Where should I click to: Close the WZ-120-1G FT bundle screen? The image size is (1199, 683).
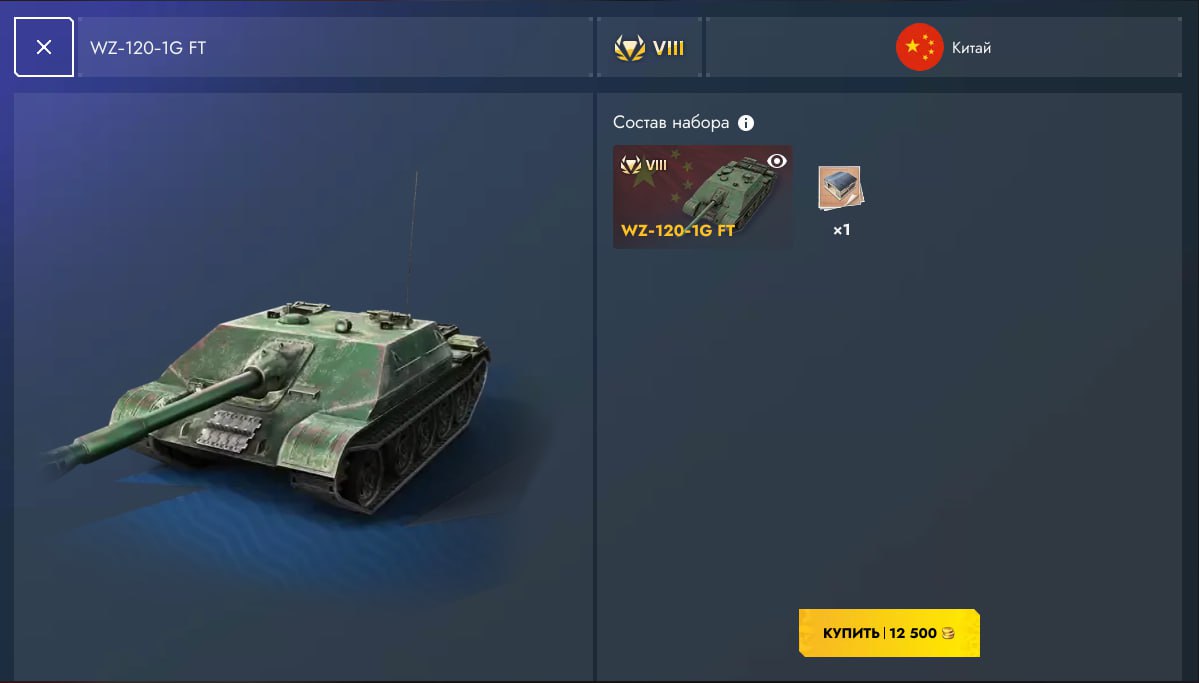pos(44,47)
